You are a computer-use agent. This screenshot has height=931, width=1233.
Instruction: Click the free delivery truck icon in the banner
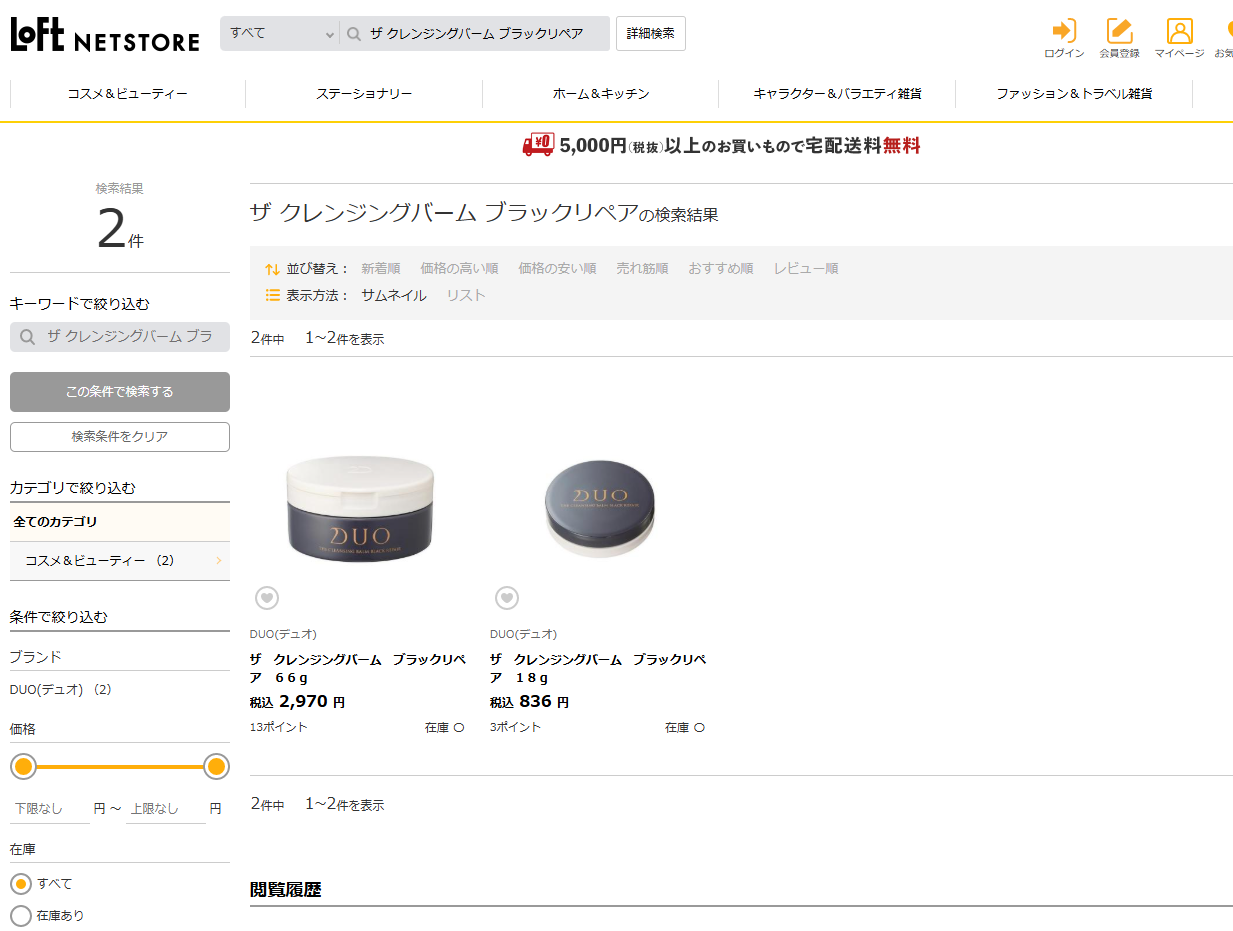click(538, 145)
